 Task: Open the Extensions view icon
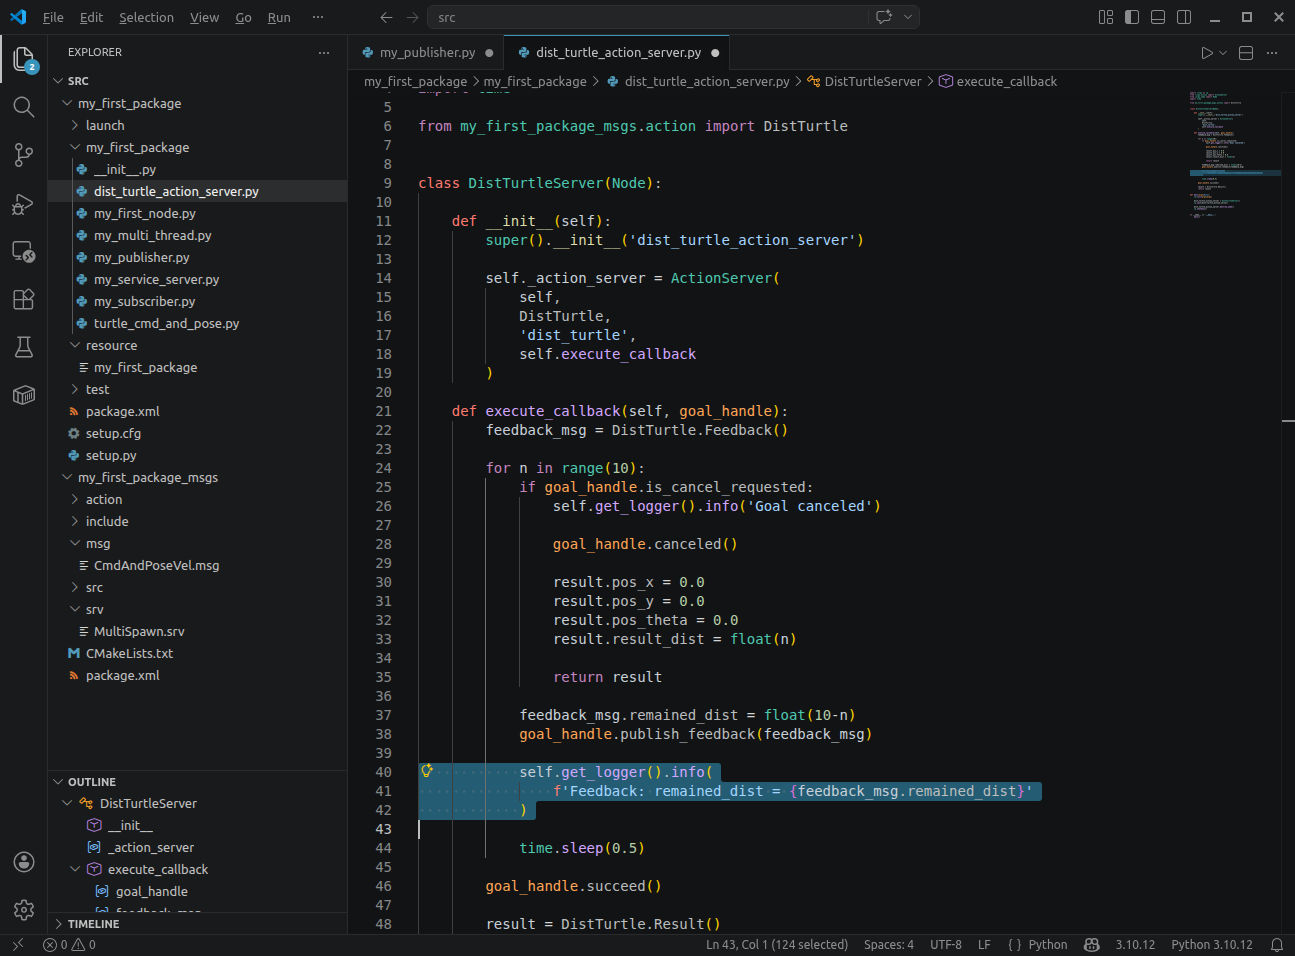point(24,299)
